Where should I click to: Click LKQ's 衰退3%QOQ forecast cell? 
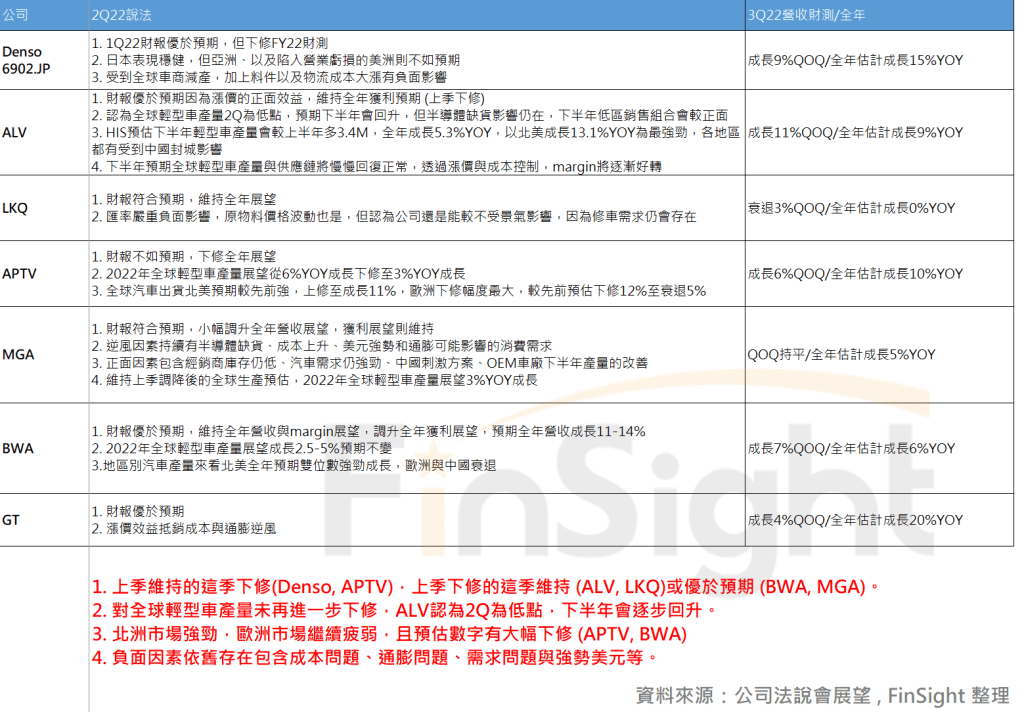click(851, 208)
